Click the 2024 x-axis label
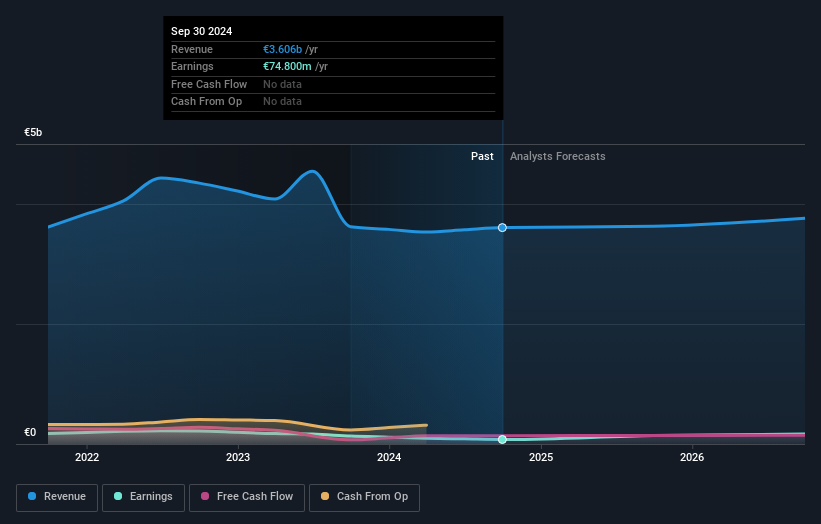Viewport: 821px width, 524px height. pyautogui.click(x=389, y=458)
